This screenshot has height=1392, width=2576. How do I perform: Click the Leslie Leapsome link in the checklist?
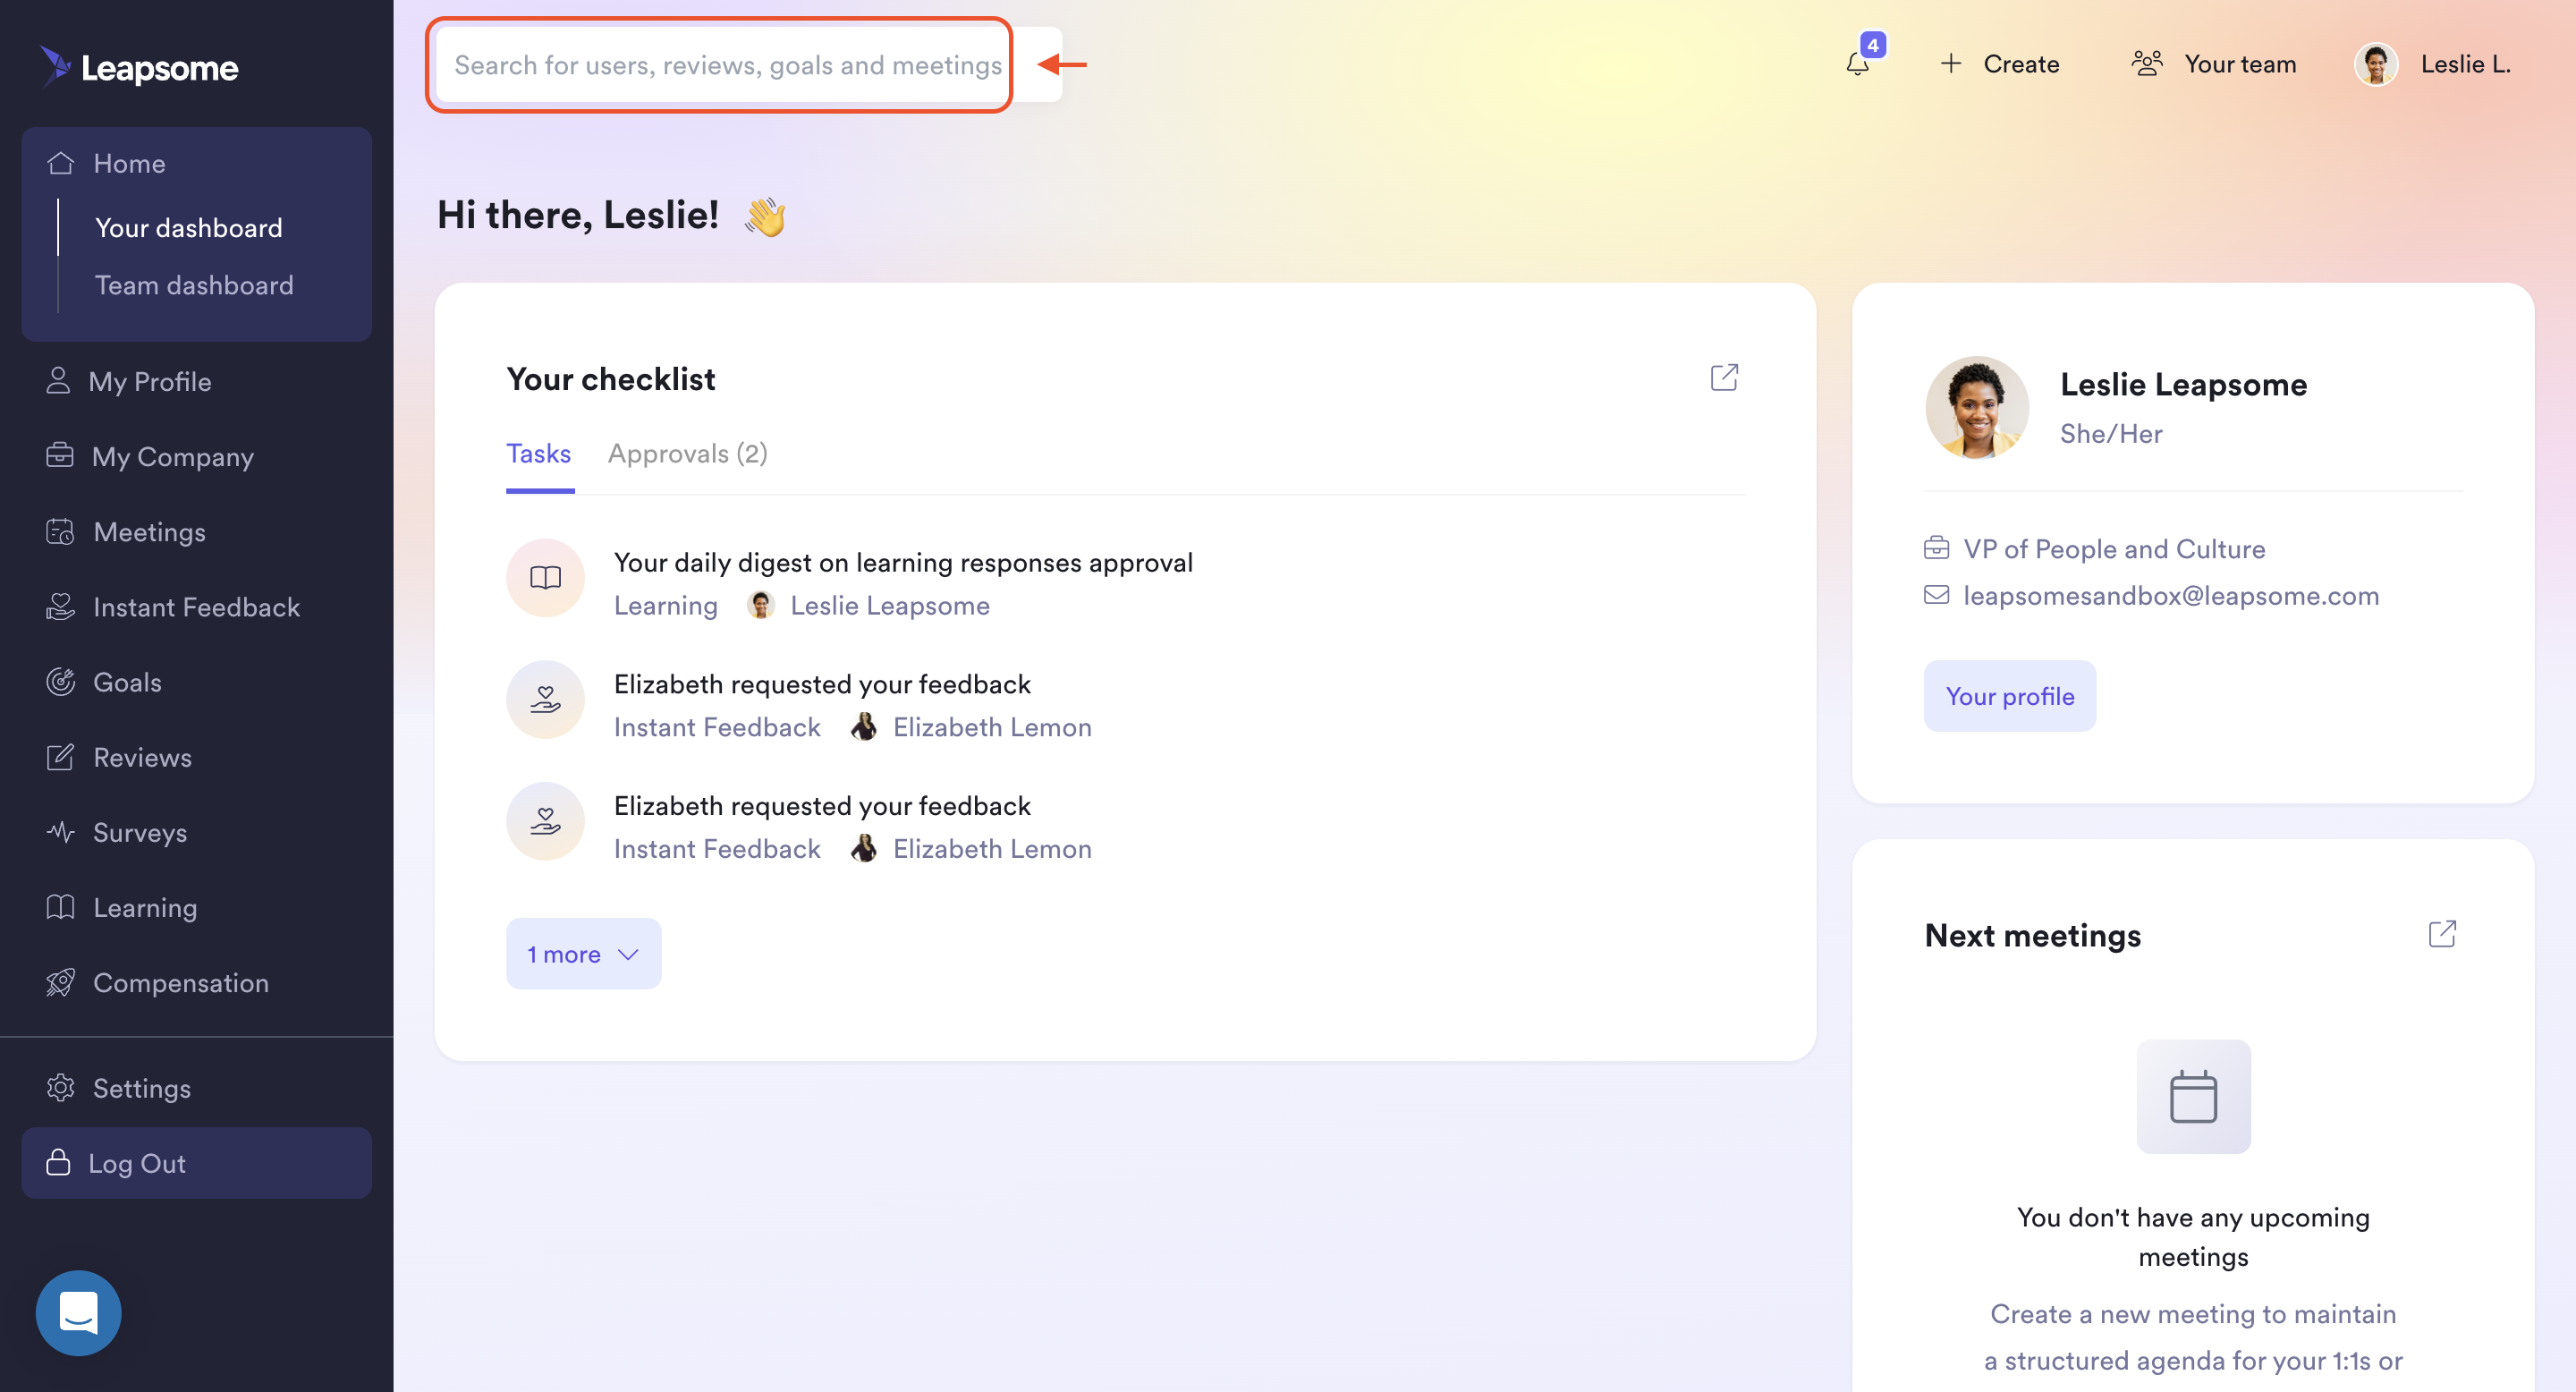click(890, 605)
